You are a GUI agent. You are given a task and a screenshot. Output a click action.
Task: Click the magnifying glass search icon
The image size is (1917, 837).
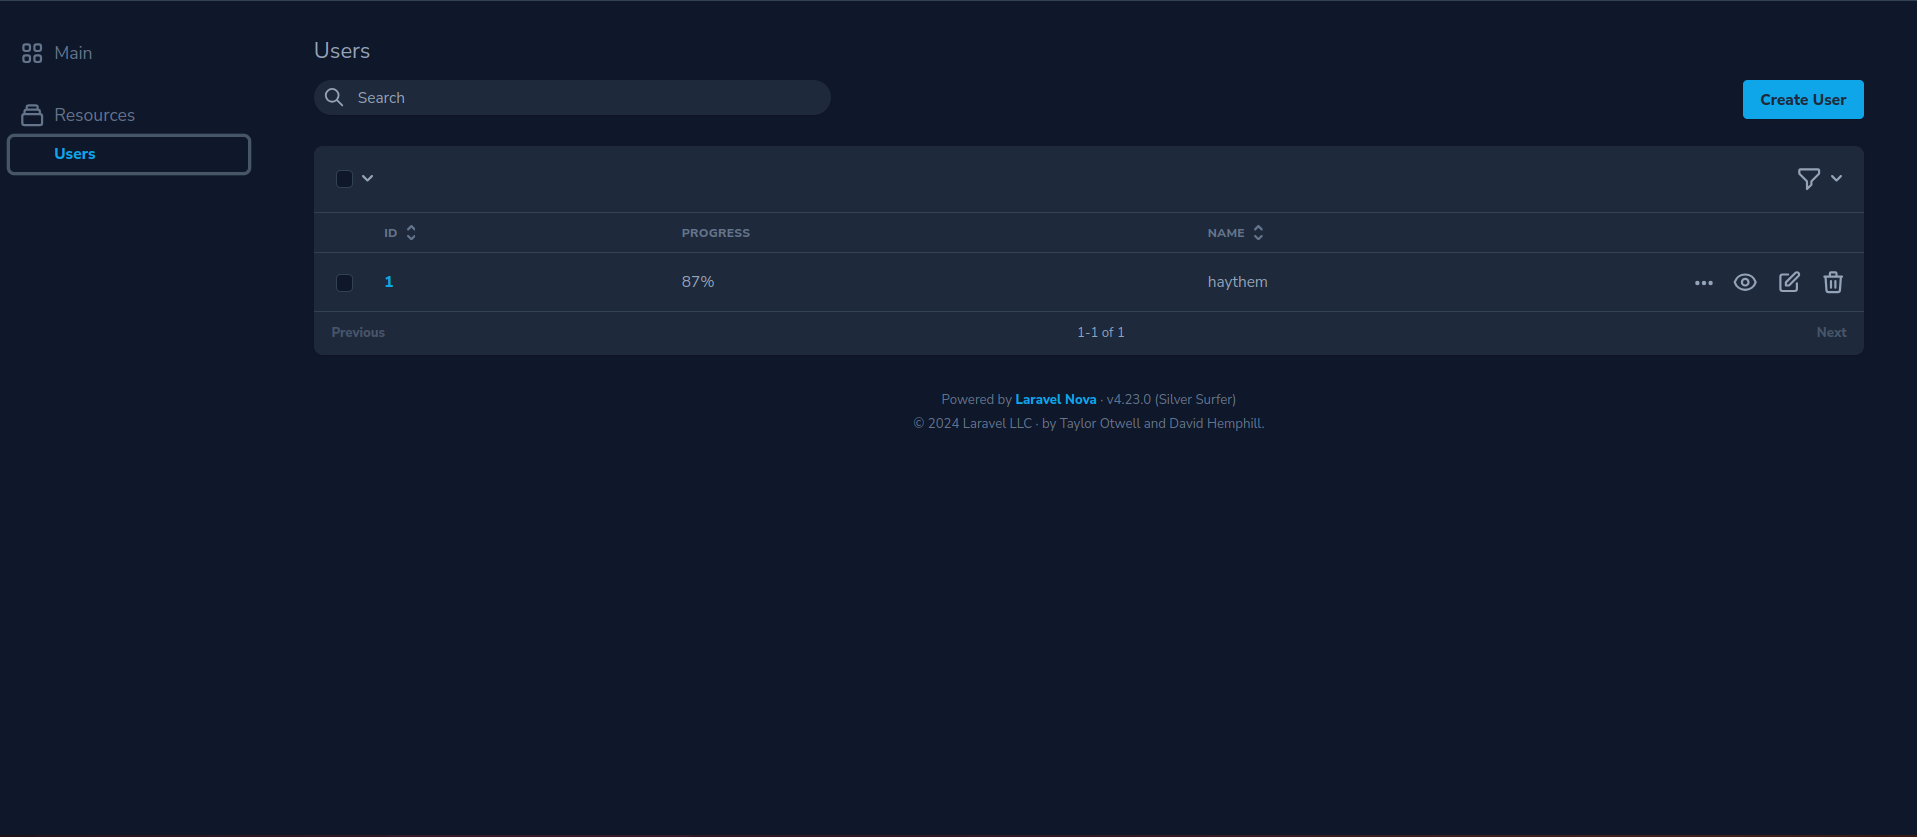tap(335, 97)
